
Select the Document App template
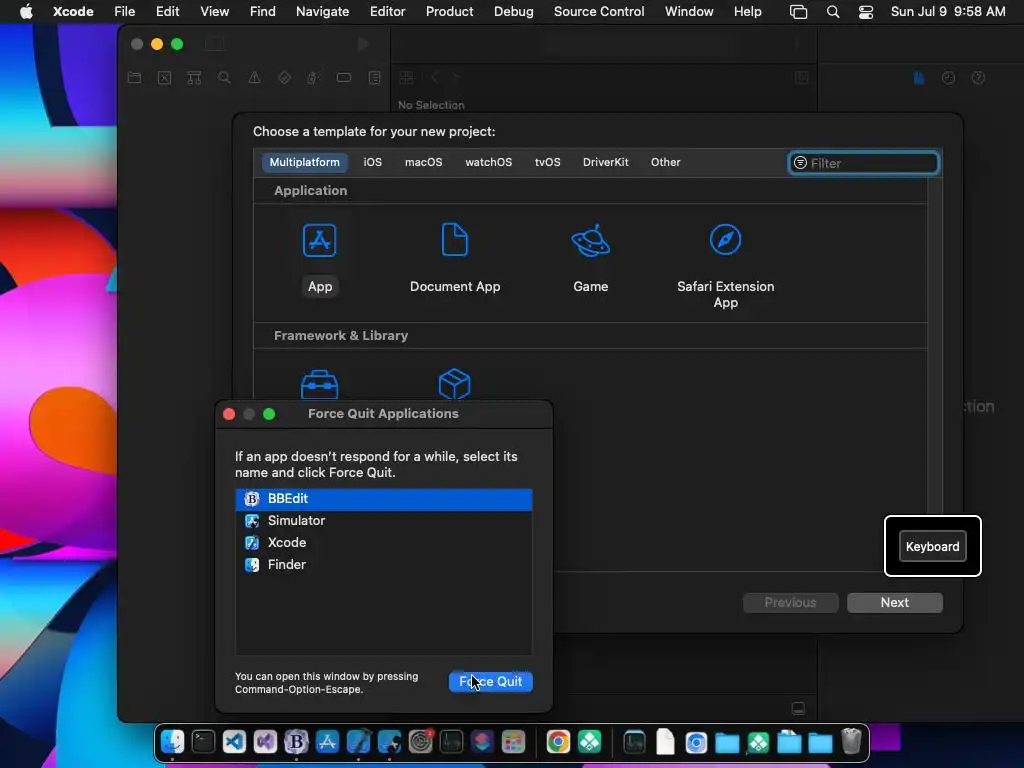click(455, 259)
